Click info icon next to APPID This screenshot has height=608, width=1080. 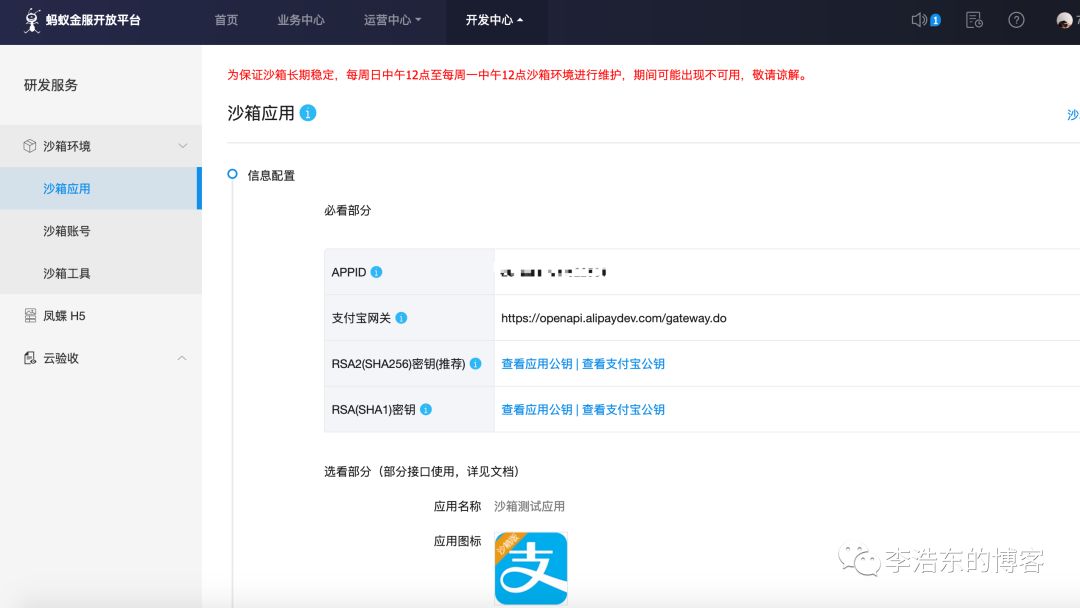376,272
